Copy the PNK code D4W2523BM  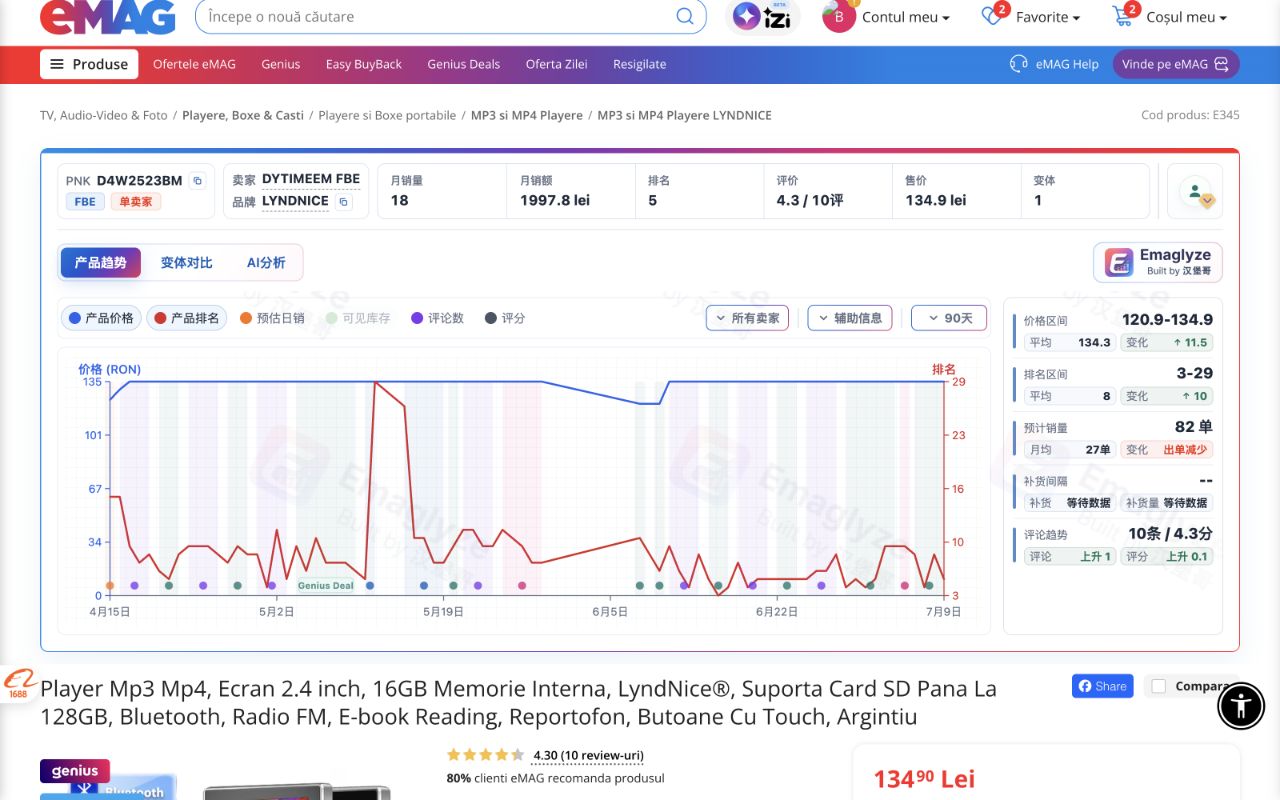[197, 181]
